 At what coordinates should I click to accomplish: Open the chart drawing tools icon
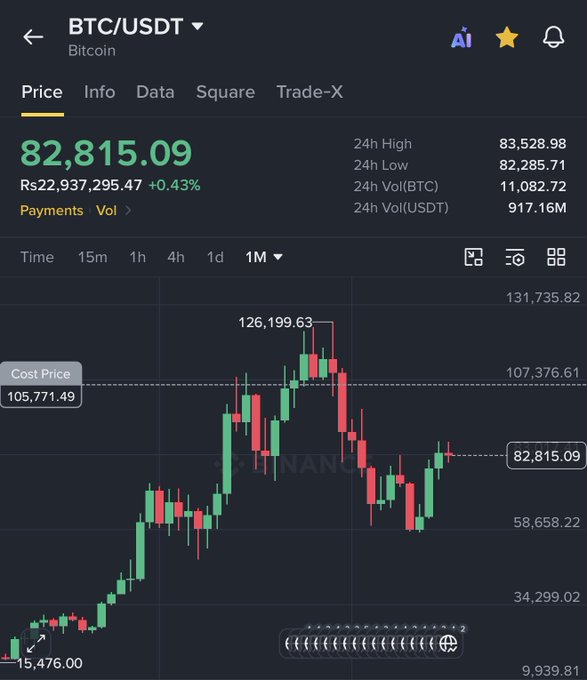click(x=473, y=257)
